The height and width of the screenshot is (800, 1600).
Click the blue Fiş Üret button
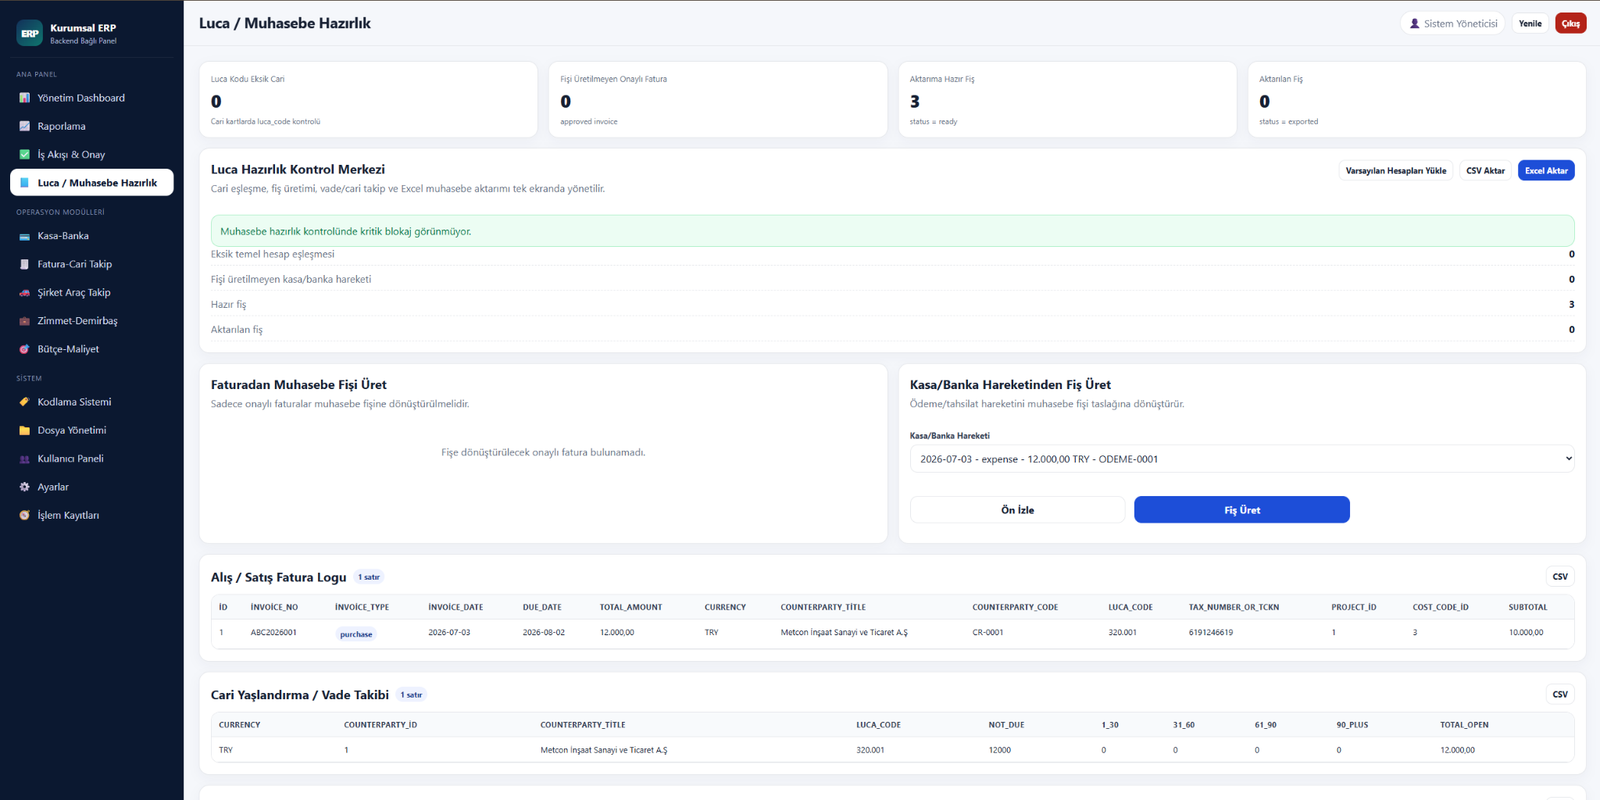1242,510
